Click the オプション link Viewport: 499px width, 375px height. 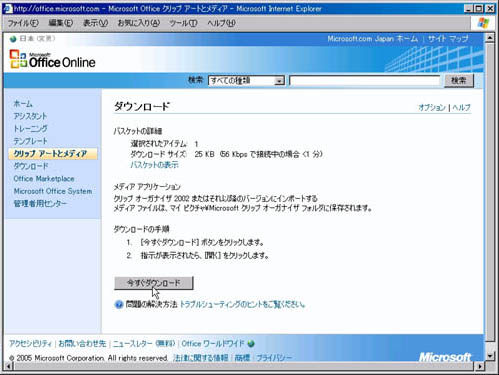tap(432, 107)
